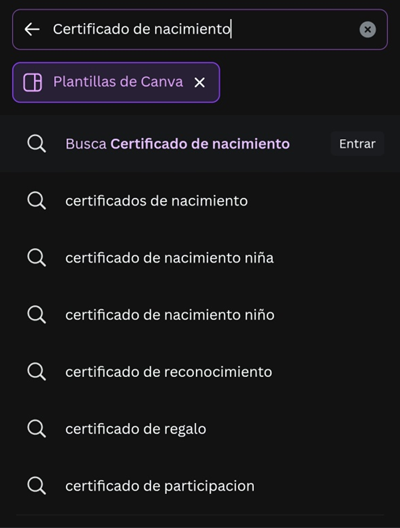Click magnifier beside Busca Certificado de nacimiento
Viewport: 400px width, 528px height.
pyautogui.click(x=36, y=144)
